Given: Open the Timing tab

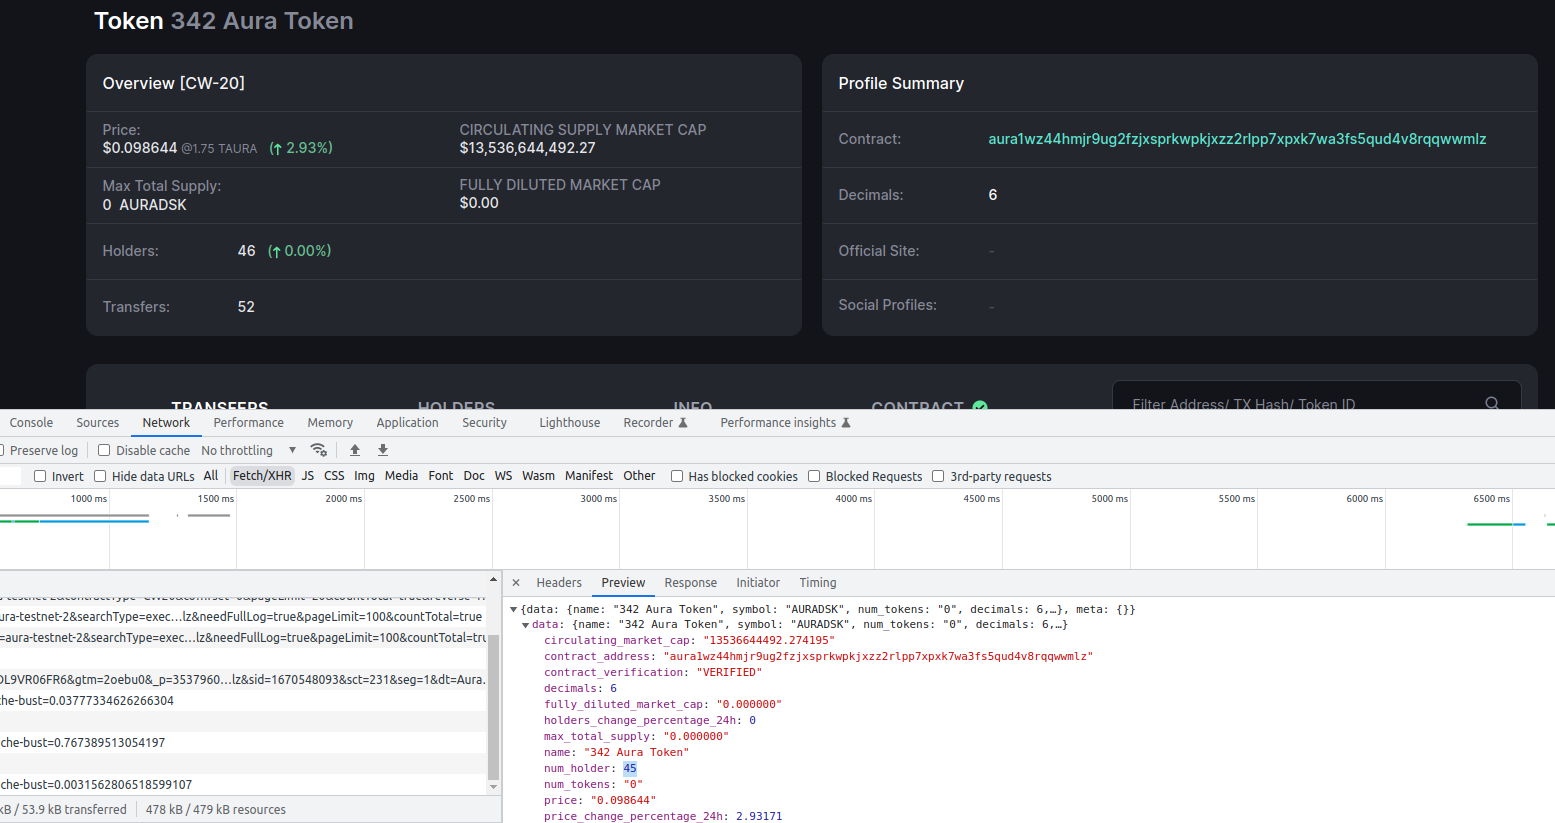Looking at the screenshot, I should coord(818,583).
